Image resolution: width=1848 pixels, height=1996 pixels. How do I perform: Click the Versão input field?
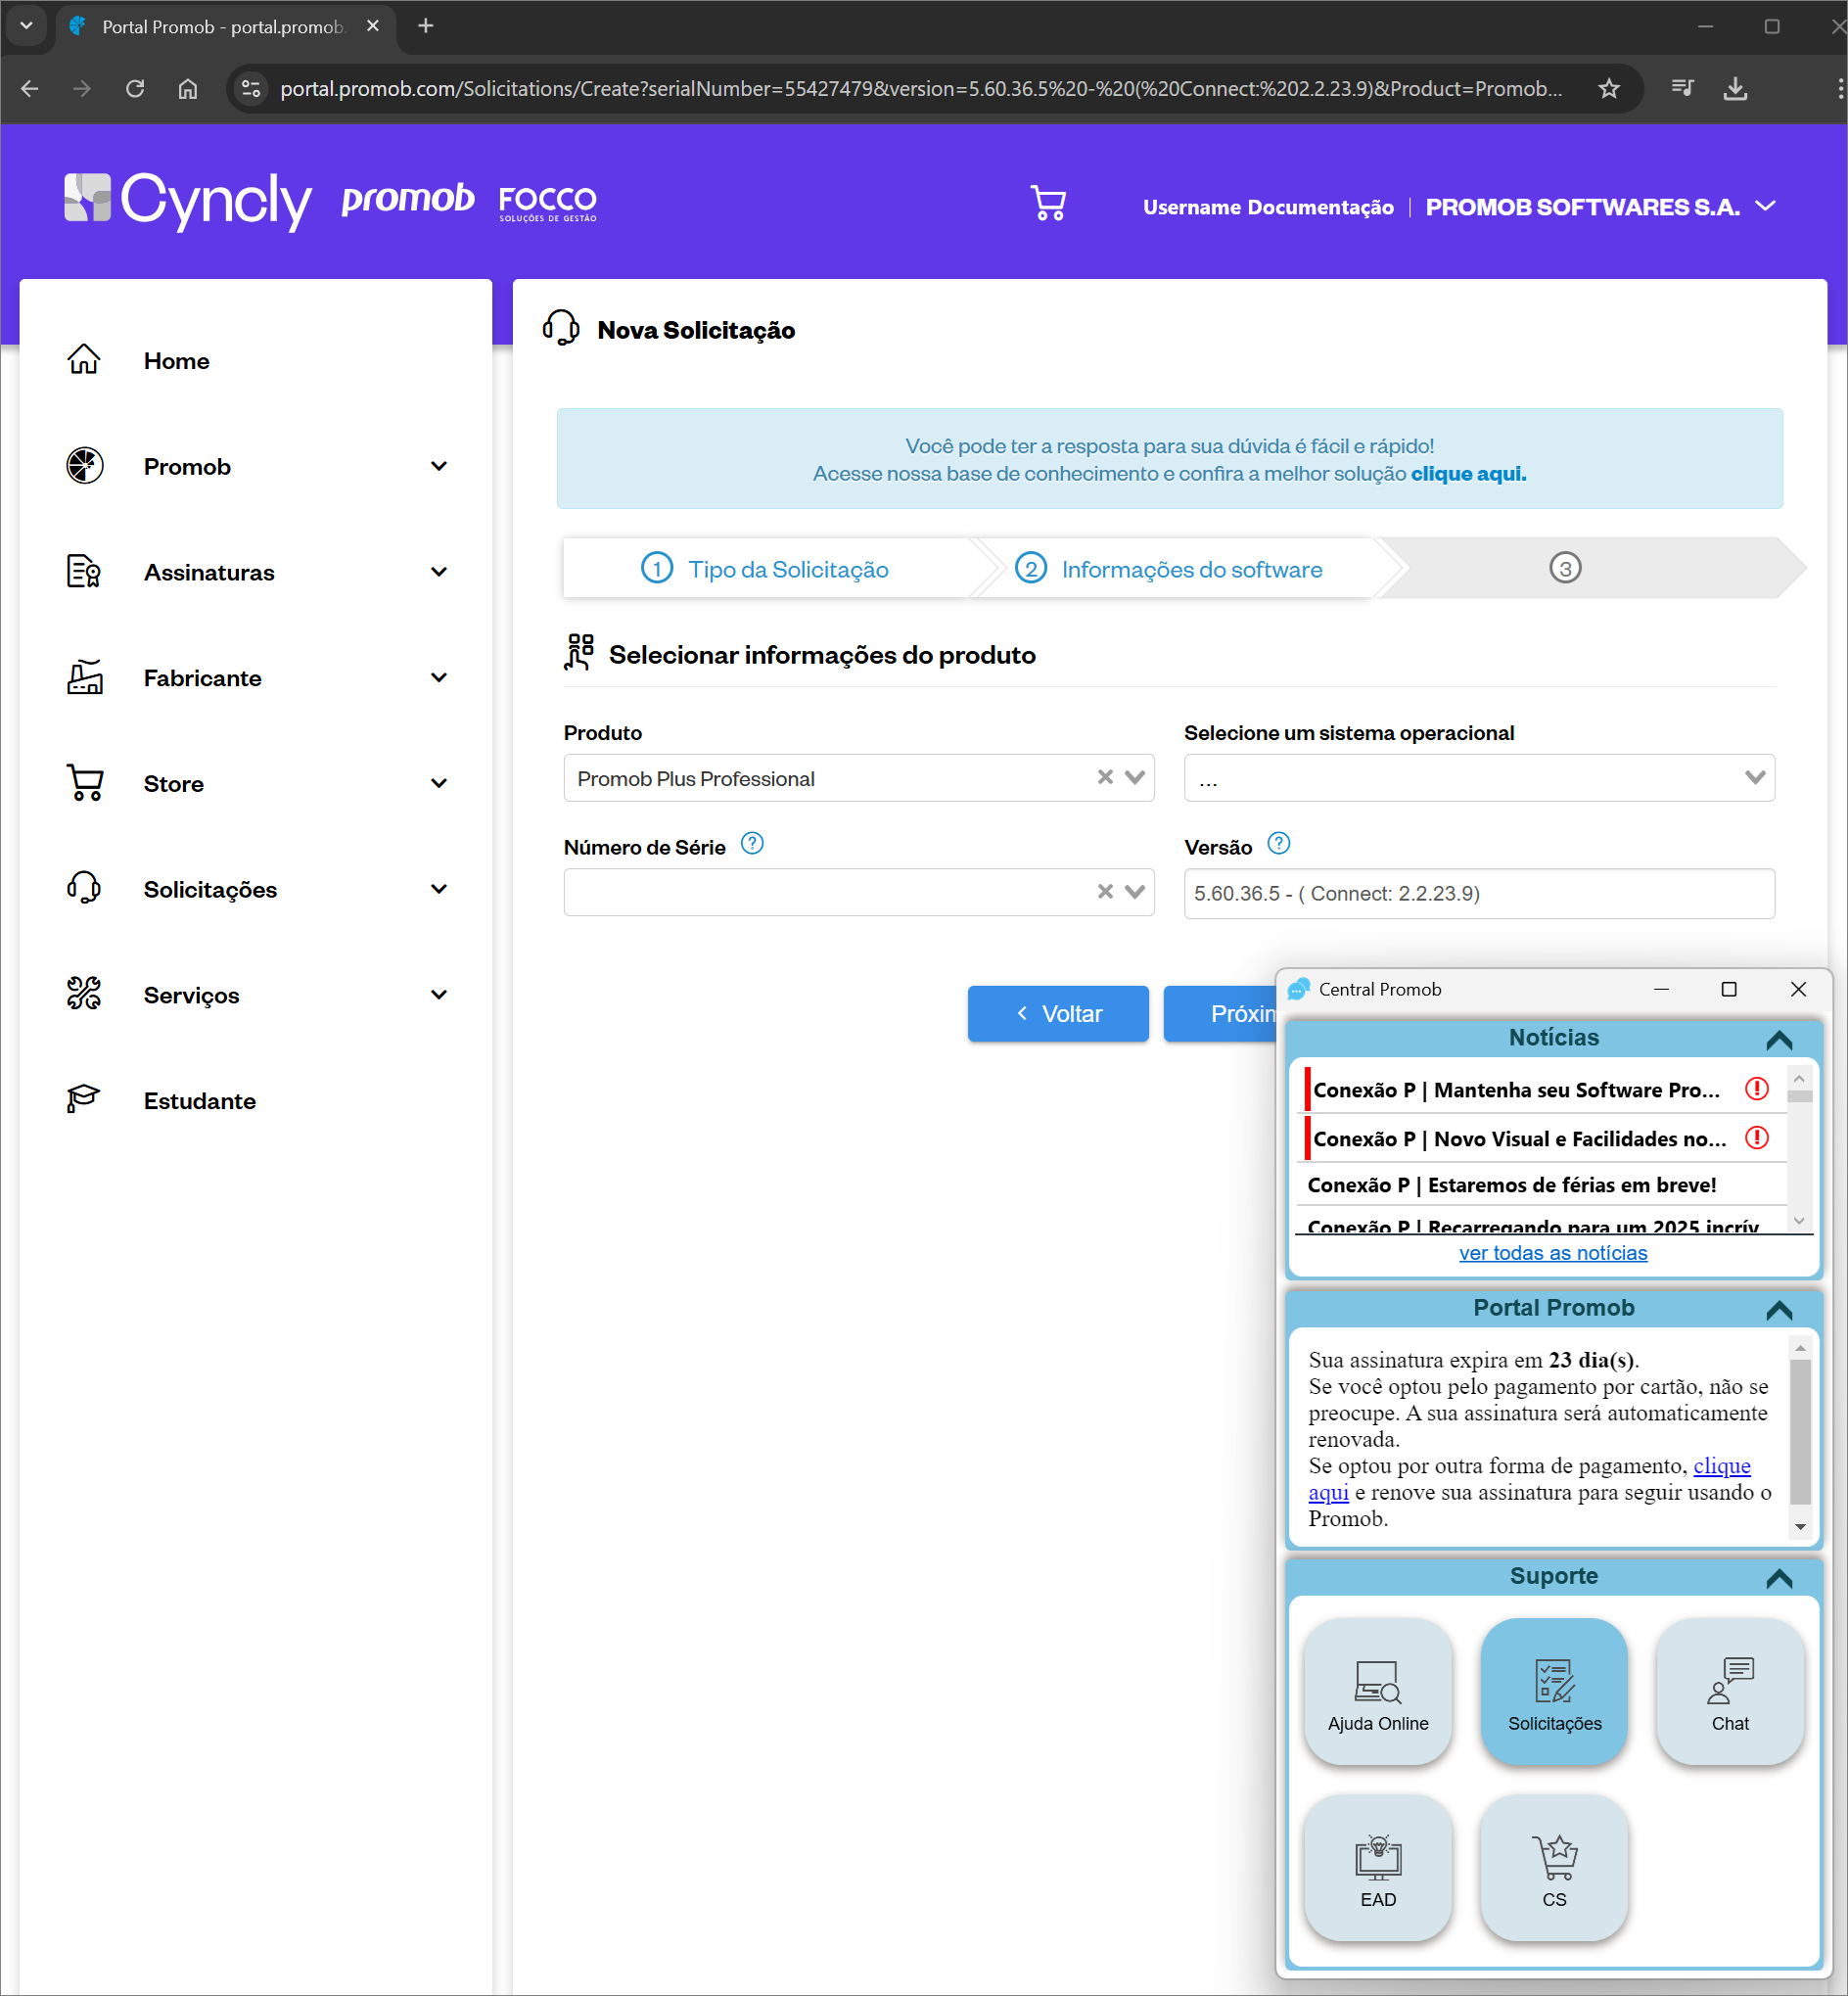[x=1480, y=893]
